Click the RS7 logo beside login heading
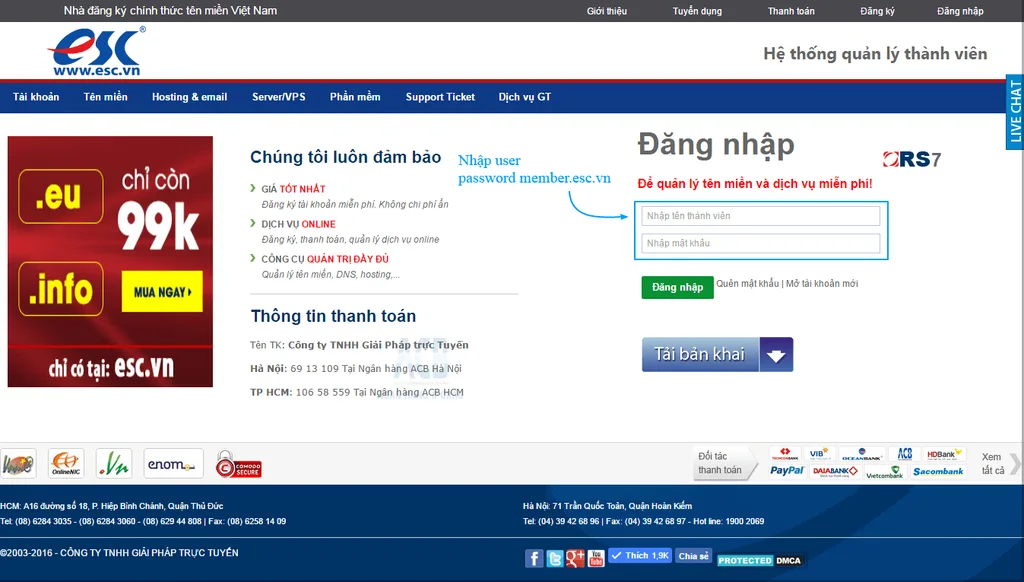The height and width of the screenshot is (582, 1024). [912, 159]
